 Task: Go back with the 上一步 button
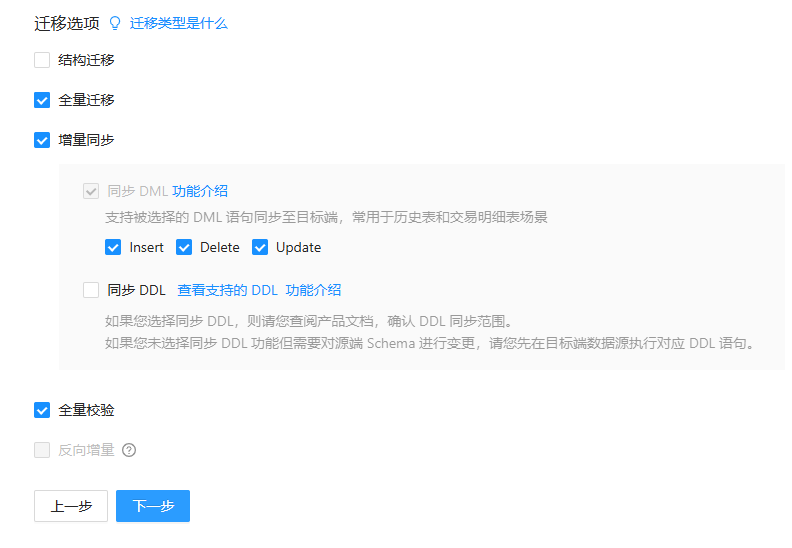(x=71, y=506)
